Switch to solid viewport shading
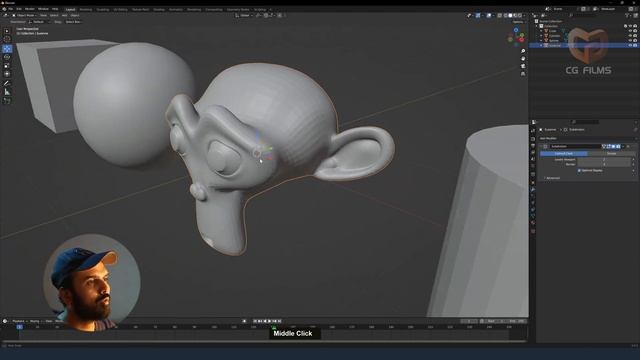The image size is (640, 360). [510, 15]
